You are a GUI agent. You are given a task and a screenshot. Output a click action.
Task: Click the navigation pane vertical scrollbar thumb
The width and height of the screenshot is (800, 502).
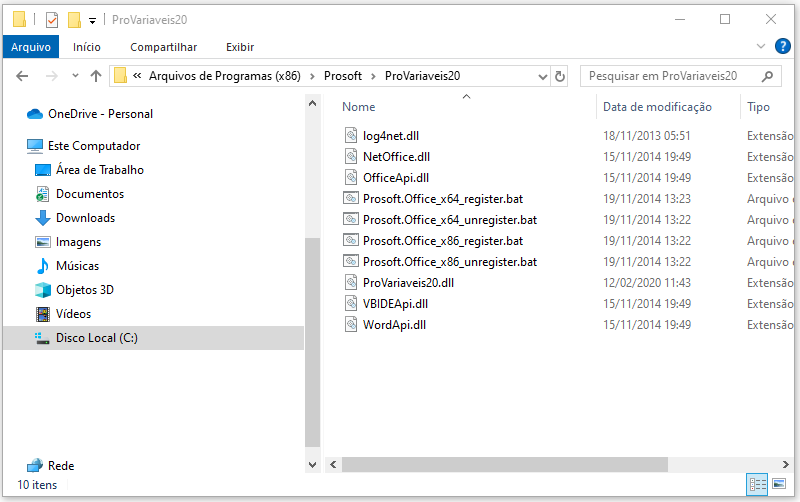coord(313,342)
